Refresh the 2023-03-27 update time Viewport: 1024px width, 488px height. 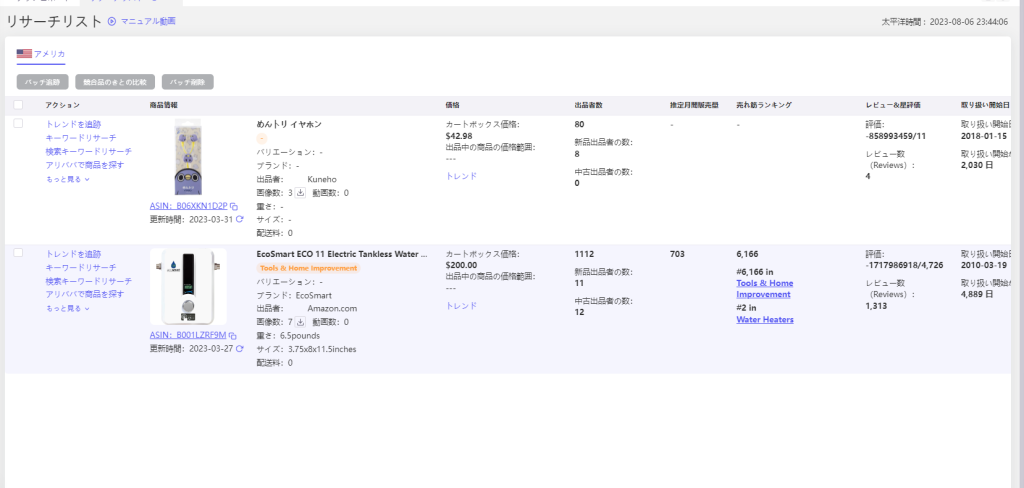coord(239,349)
